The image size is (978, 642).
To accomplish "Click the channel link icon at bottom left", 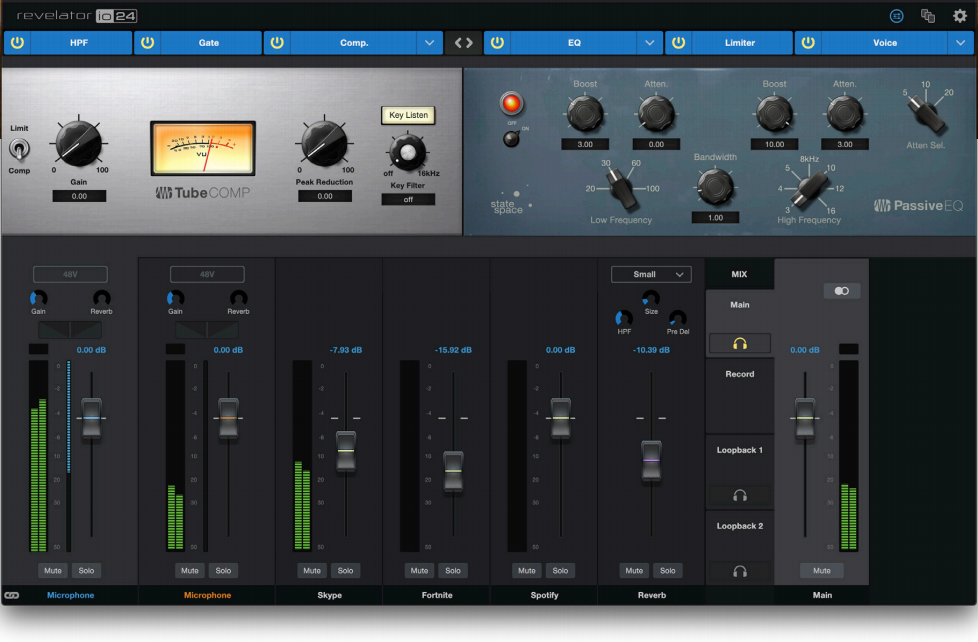I will 12,595.
